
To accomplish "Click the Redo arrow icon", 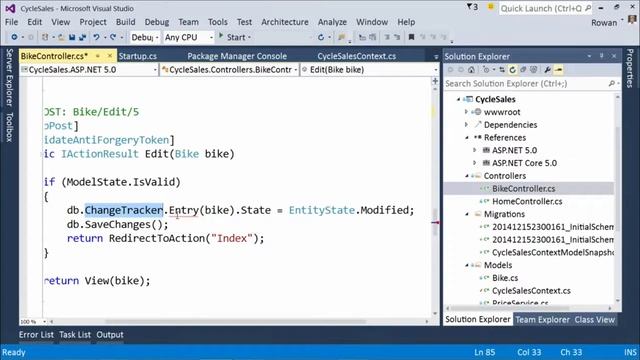I will pos(113,37).
